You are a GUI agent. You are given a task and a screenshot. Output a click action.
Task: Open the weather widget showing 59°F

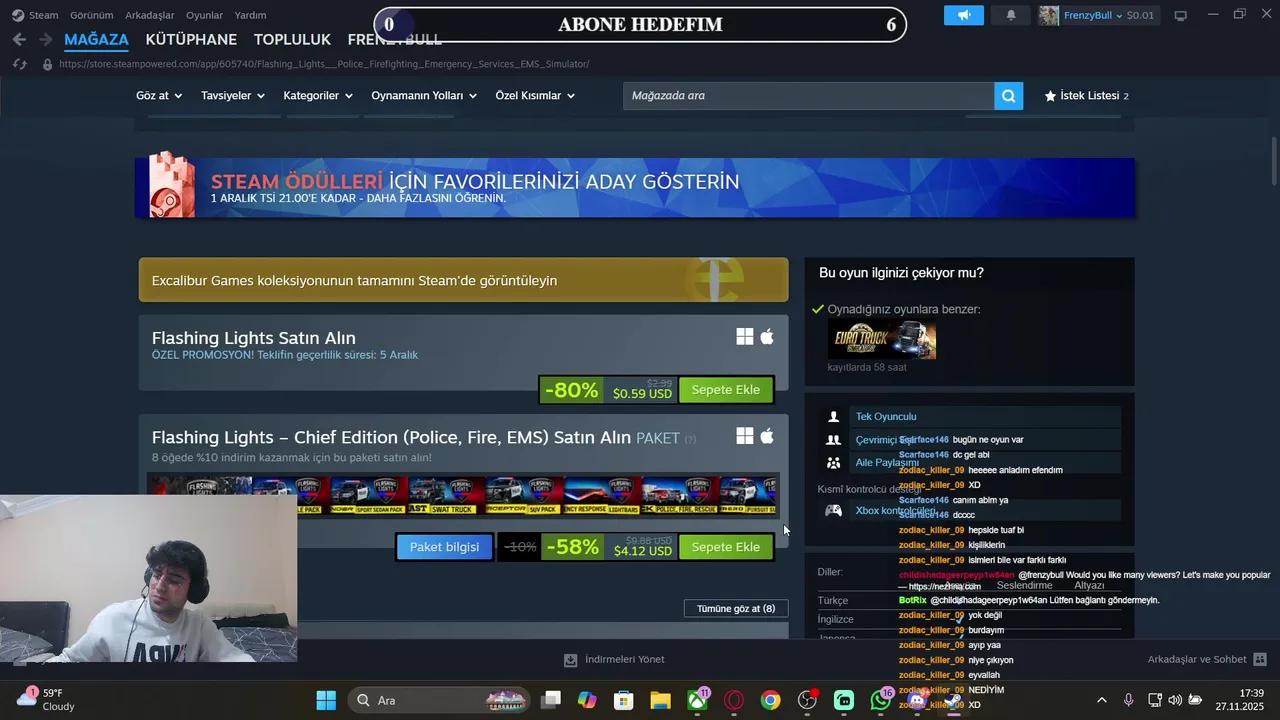[x=45, y=700]
